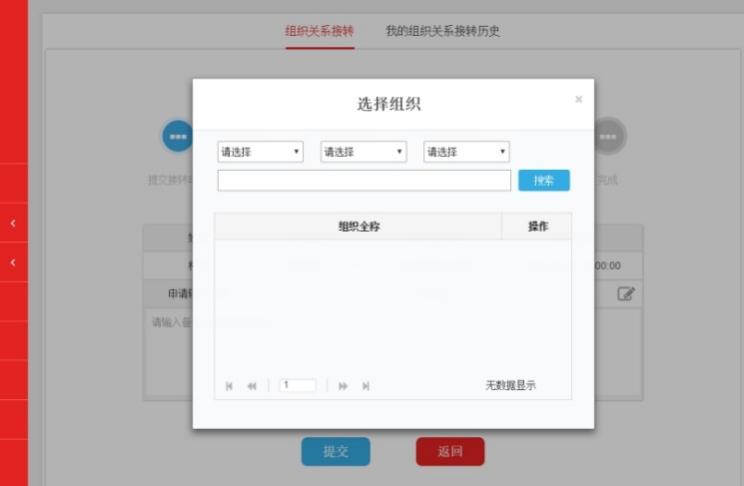
Task: Click the 组织全称 column header
Action: tap(358, 227)
